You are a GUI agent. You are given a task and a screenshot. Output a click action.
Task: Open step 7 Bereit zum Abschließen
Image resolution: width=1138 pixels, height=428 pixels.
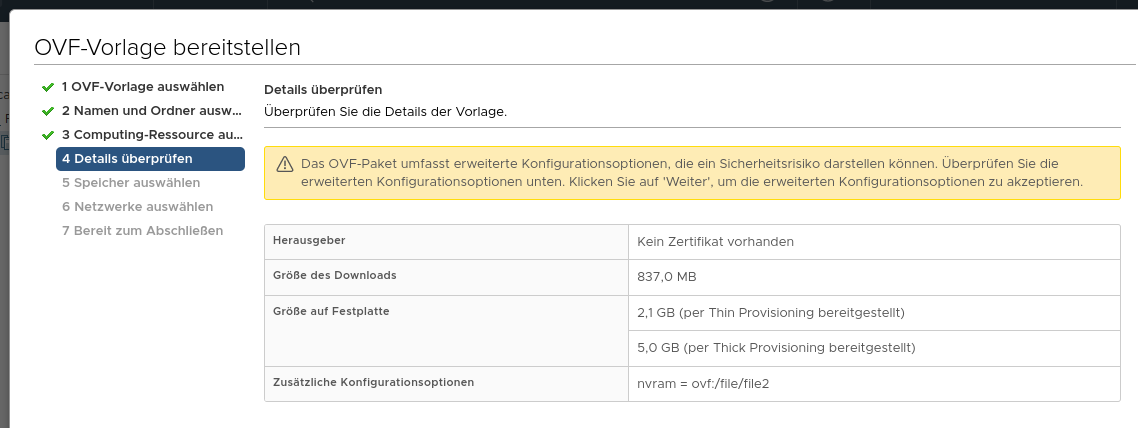[142, 231]
